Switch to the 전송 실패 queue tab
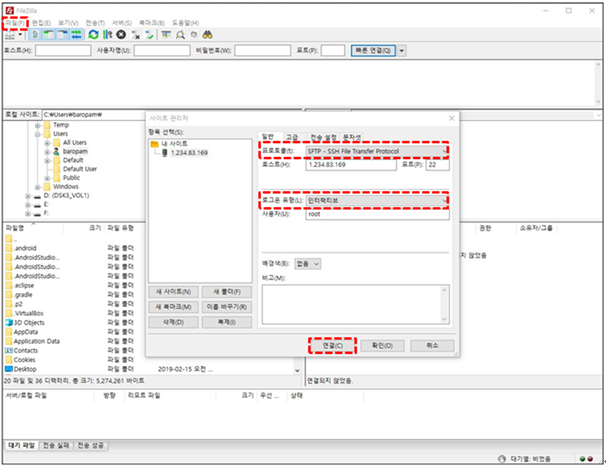Viewport: 606px width, 466px height. coord(56,446)
